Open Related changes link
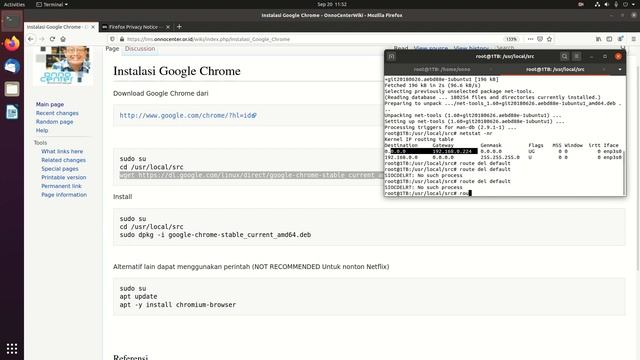 click(x=64, y=160)
